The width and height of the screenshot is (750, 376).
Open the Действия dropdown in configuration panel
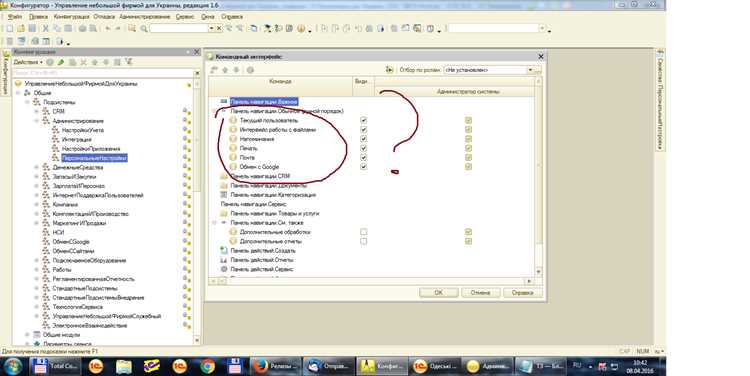click(28, 62)
